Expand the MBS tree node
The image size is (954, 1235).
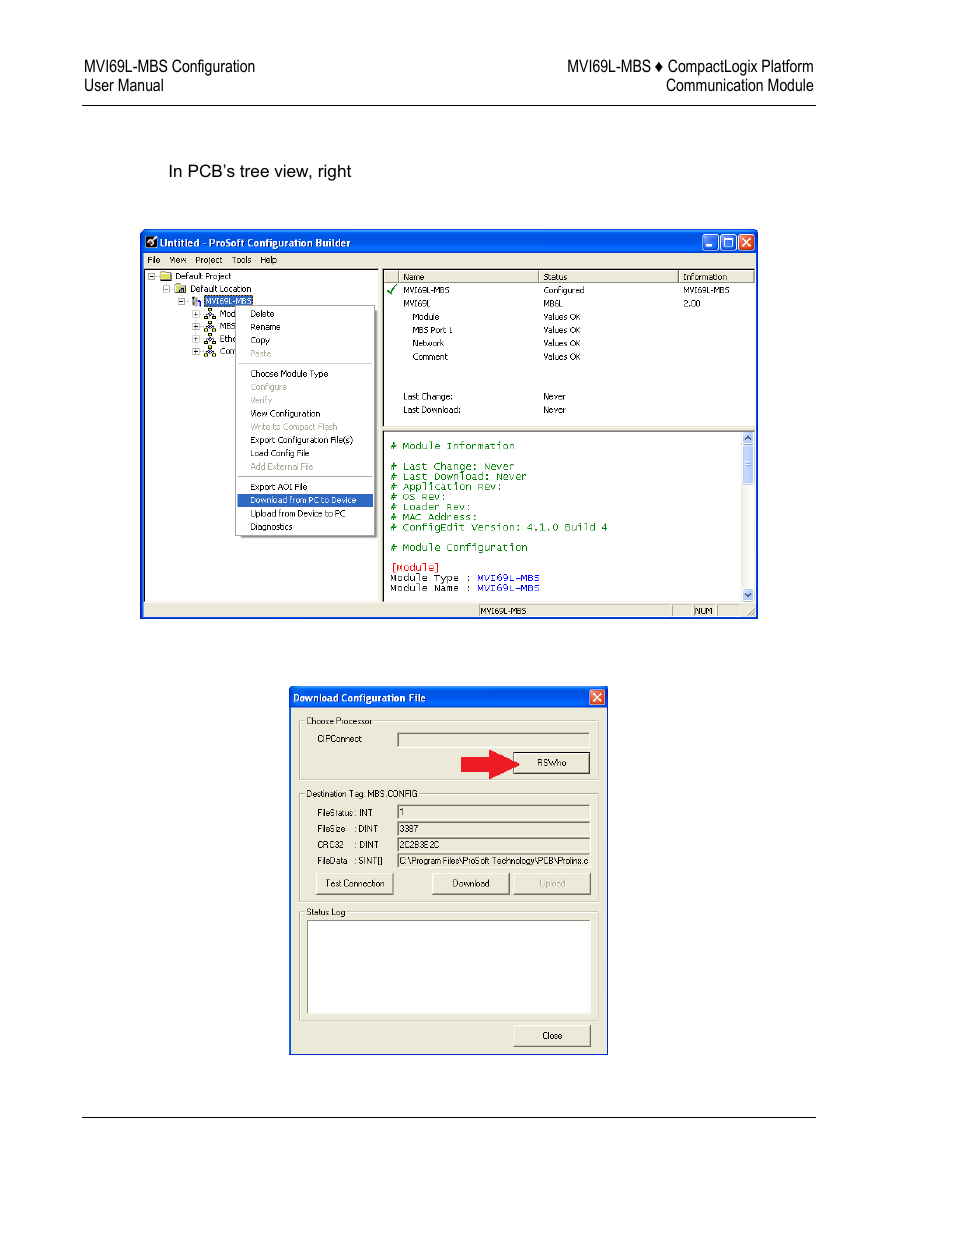tap(196, 327)
